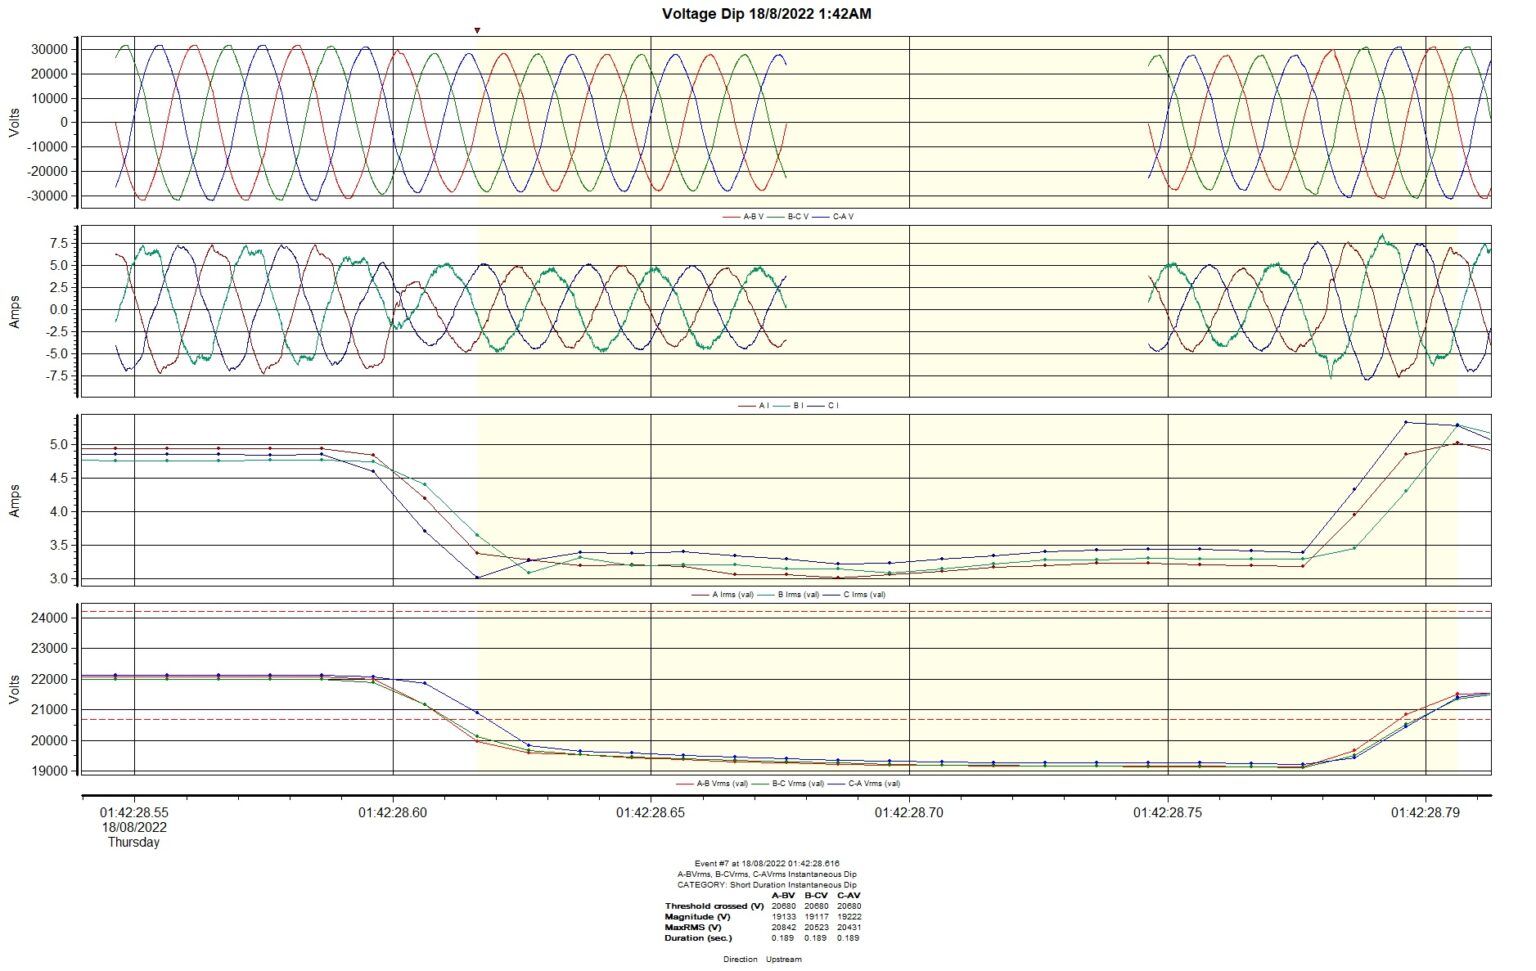Toggle the B Irms (val) trace visibility
Image resolution: width=1536 pixels, height=971 pixels.
tap(764, 594)
